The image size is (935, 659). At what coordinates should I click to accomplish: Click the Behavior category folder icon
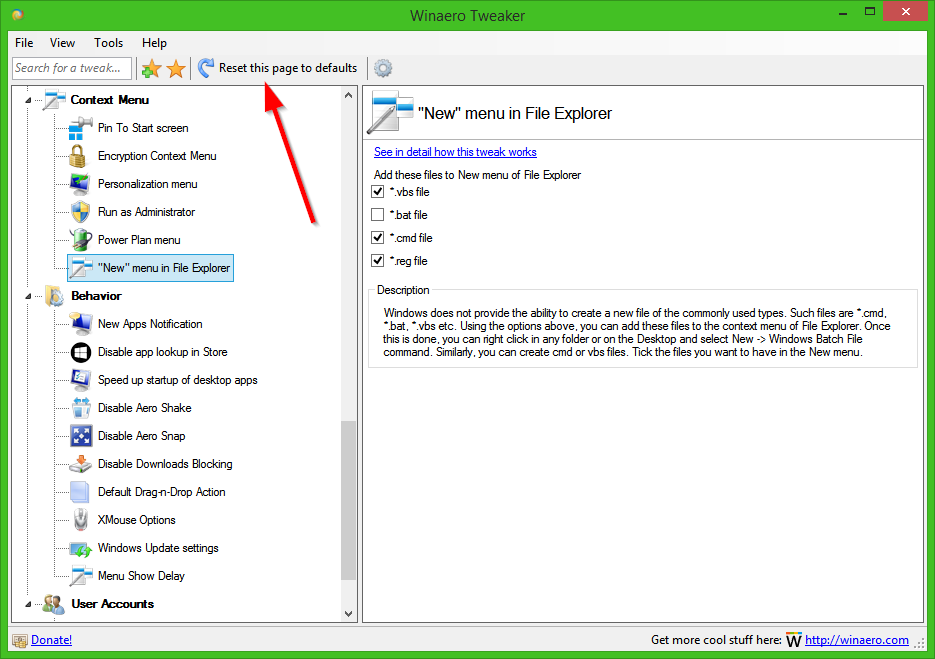point(54,296)
